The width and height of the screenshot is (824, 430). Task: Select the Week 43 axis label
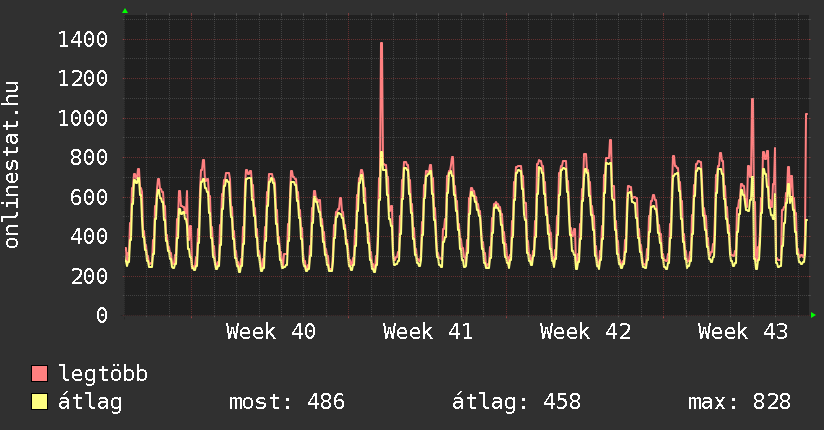pyautogui.click(x=743, y=332)
